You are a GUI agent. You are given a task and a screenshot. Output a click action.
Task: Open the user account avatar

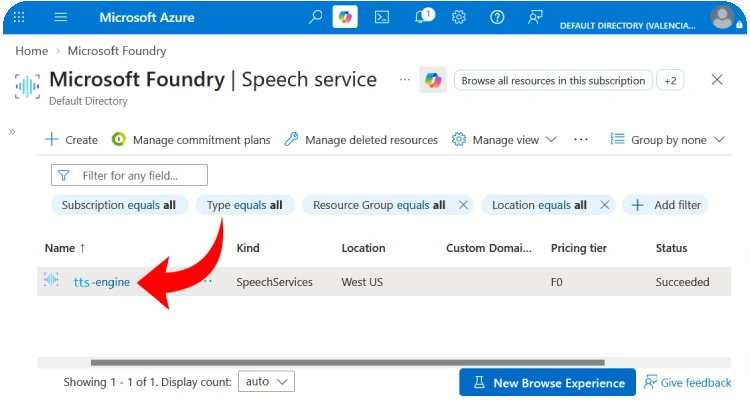click(722, 18)
